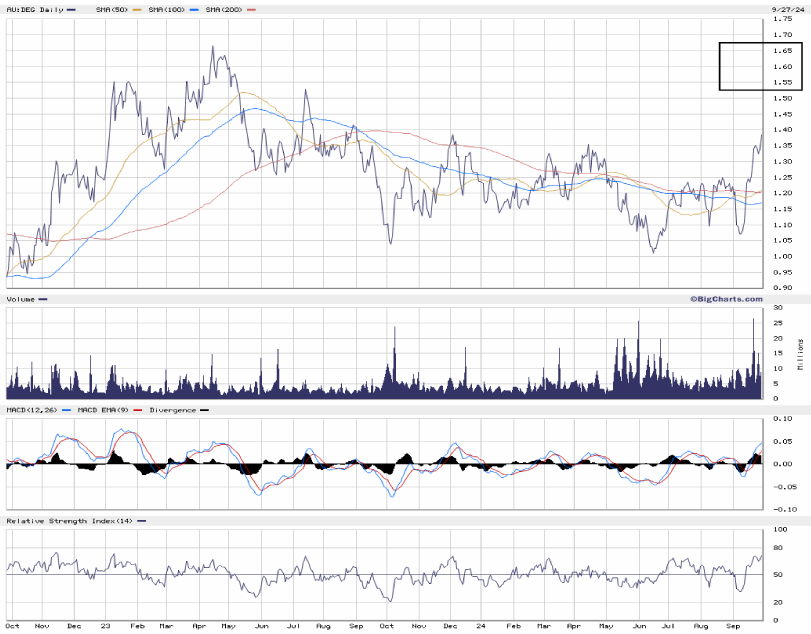This screenshot has height=634, width=811.
Task: Click the AU:DEG Daily legend label
Action: (34, 10)
